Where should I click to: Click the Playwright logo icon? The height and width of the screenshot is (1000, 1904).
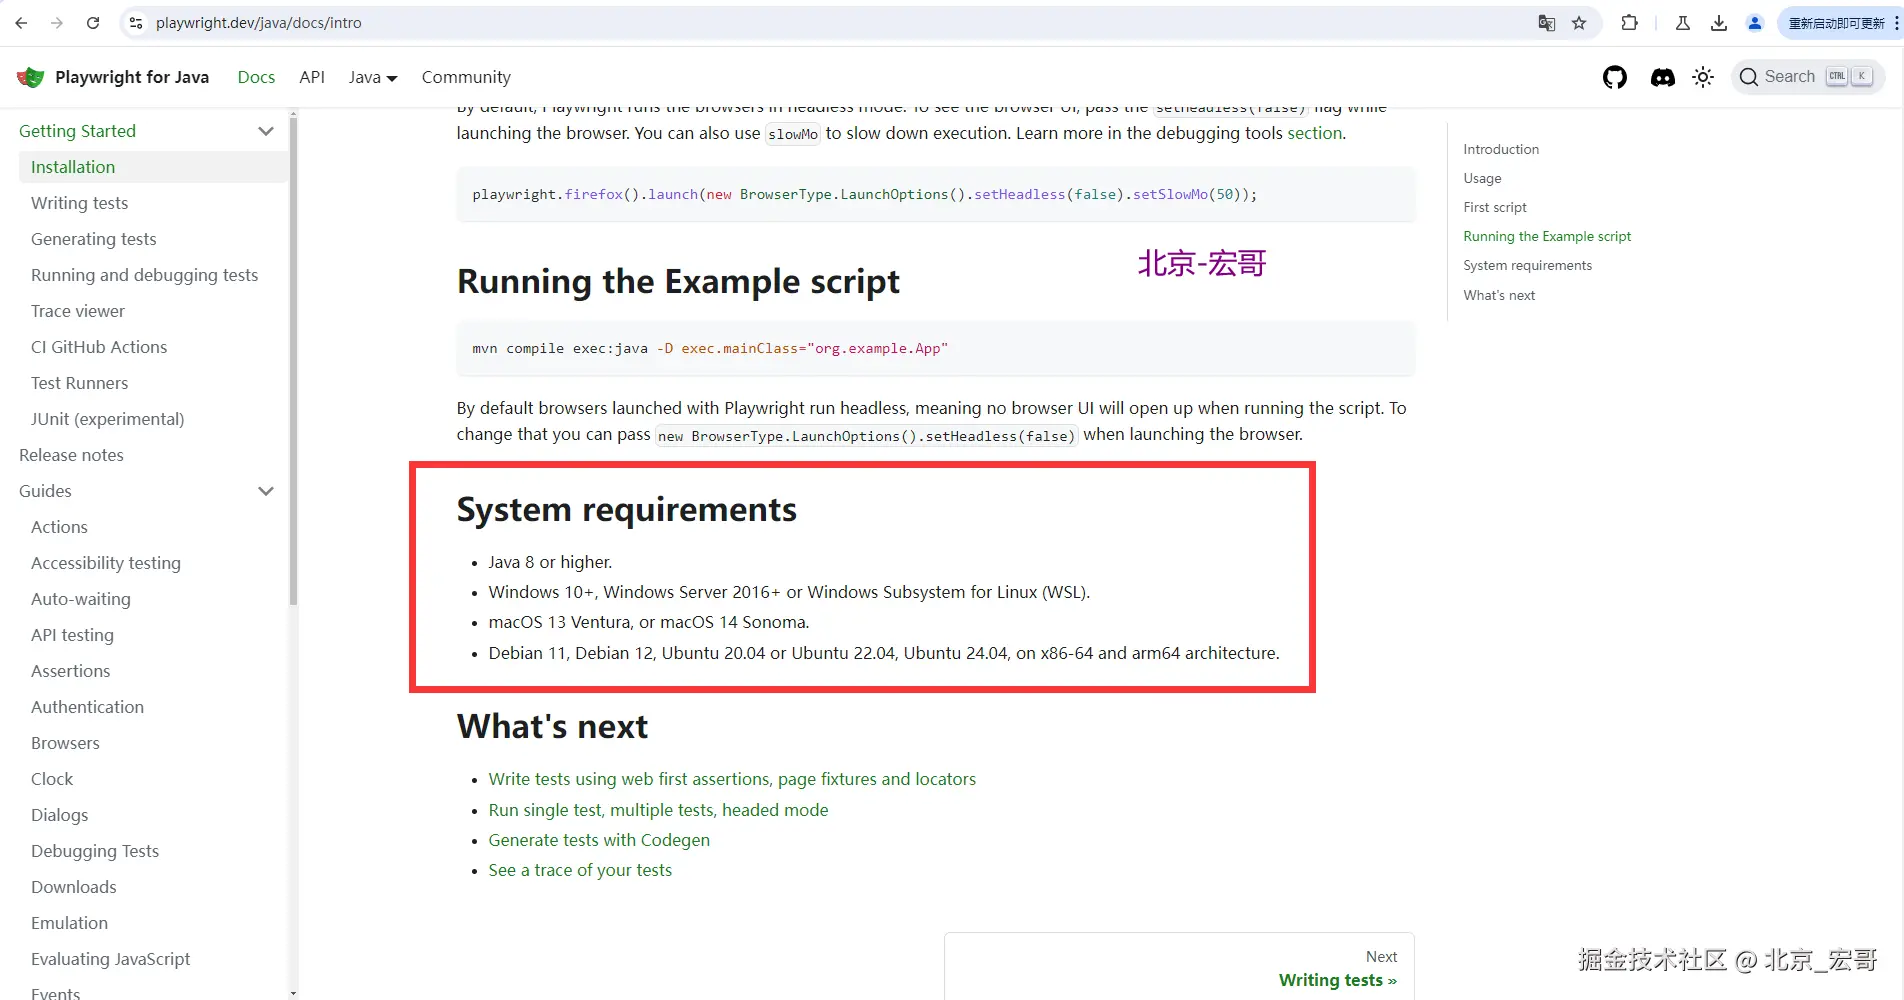[x=31, y=77]
